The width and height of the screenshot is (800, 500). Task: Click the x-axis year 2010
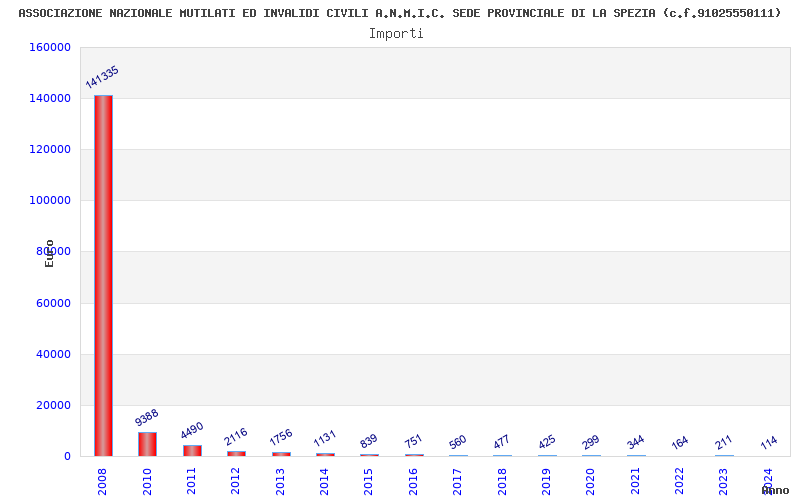click(x=147, y=482)
